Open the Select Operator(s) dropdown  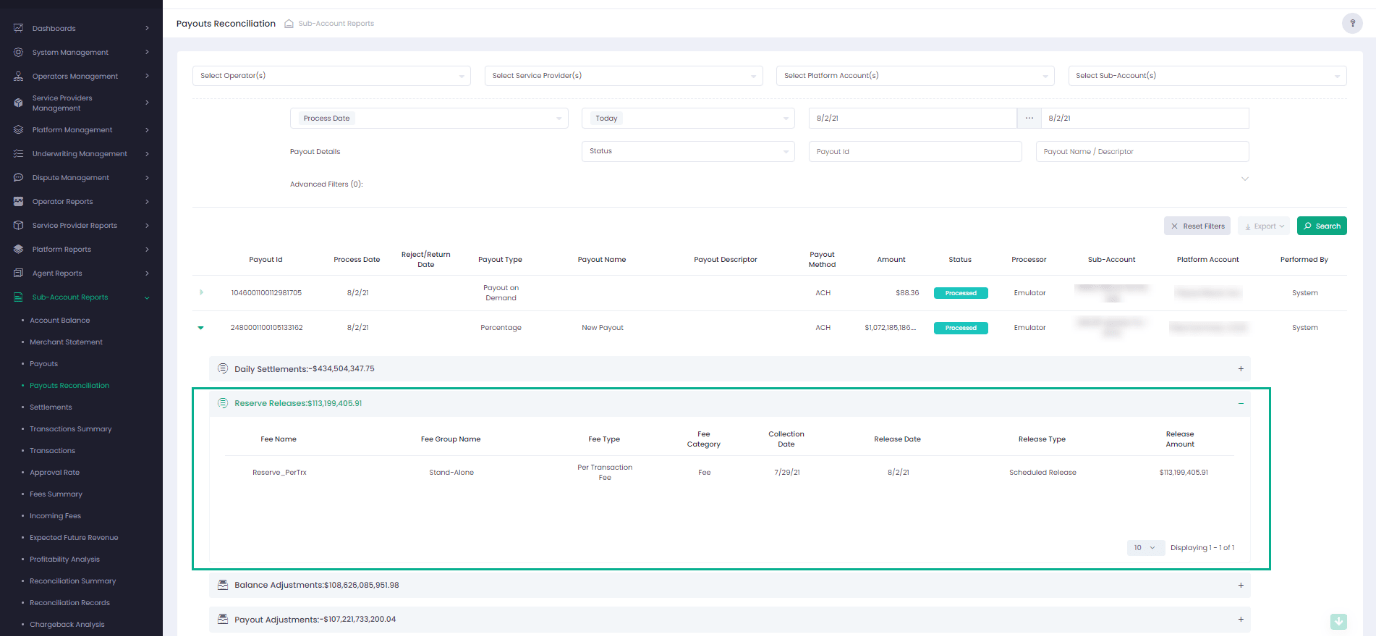(x=330, y=76)
